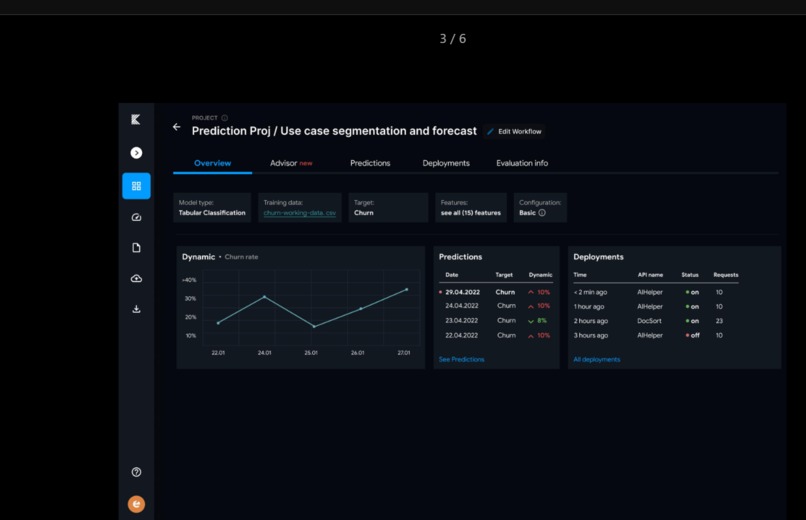Click the 'off' status in 3 hours ago row
This screenshot has width=806, height=520.
(x=692, y=335)
